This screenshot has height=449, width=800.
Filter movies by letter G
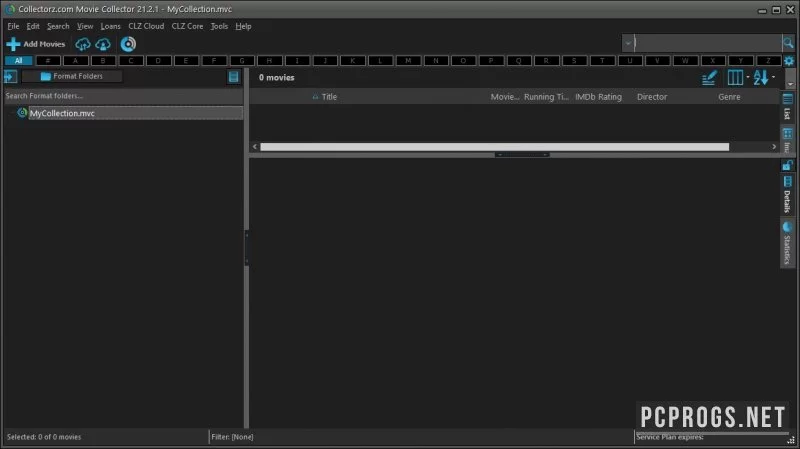pos(241,61)
